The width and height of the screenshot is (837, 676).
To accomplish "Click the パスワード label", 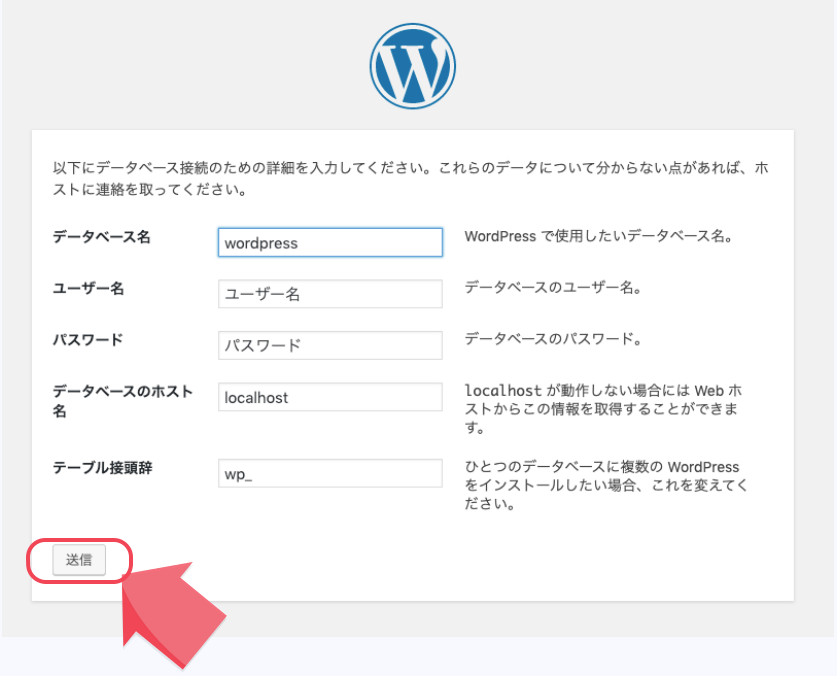I will click(88, 340).
